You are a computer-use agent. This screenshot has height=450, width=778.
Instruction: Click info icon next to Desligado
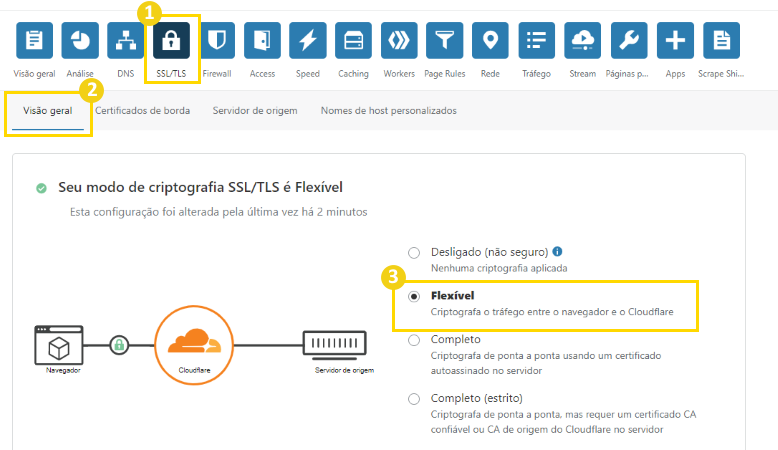click(557, 252)
